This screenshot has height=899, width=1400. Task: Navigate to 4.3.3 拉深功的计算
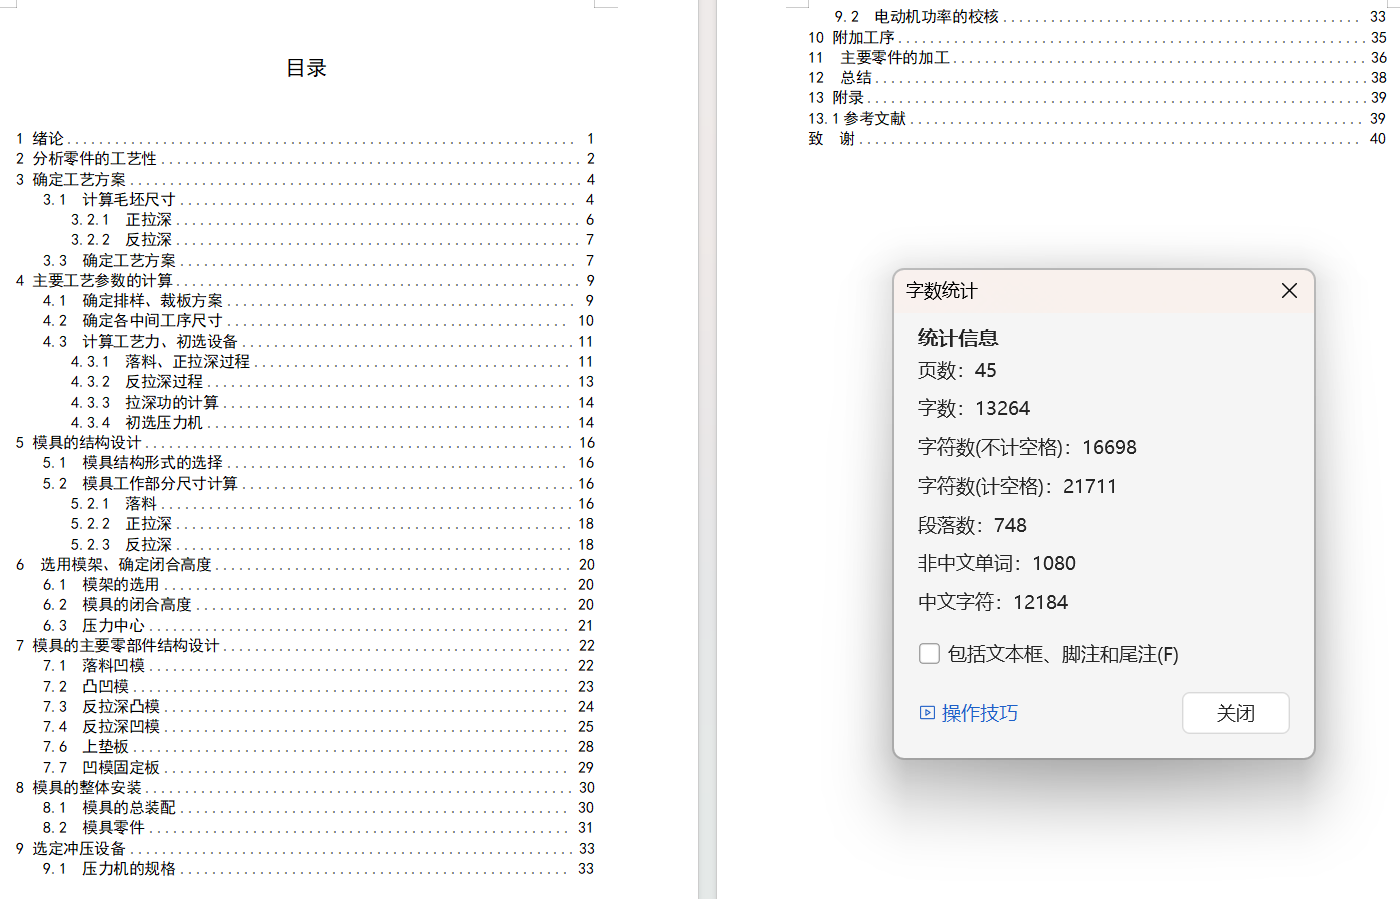tap(171, 402)
